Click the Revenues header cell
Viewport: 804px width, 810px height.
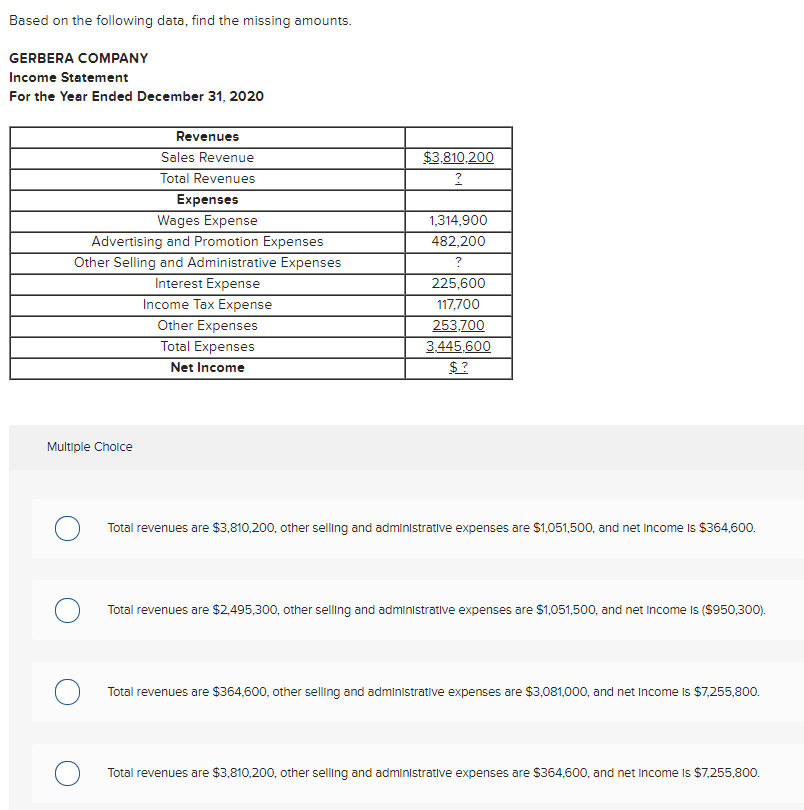pyautogui.click(x=207, y=136)
